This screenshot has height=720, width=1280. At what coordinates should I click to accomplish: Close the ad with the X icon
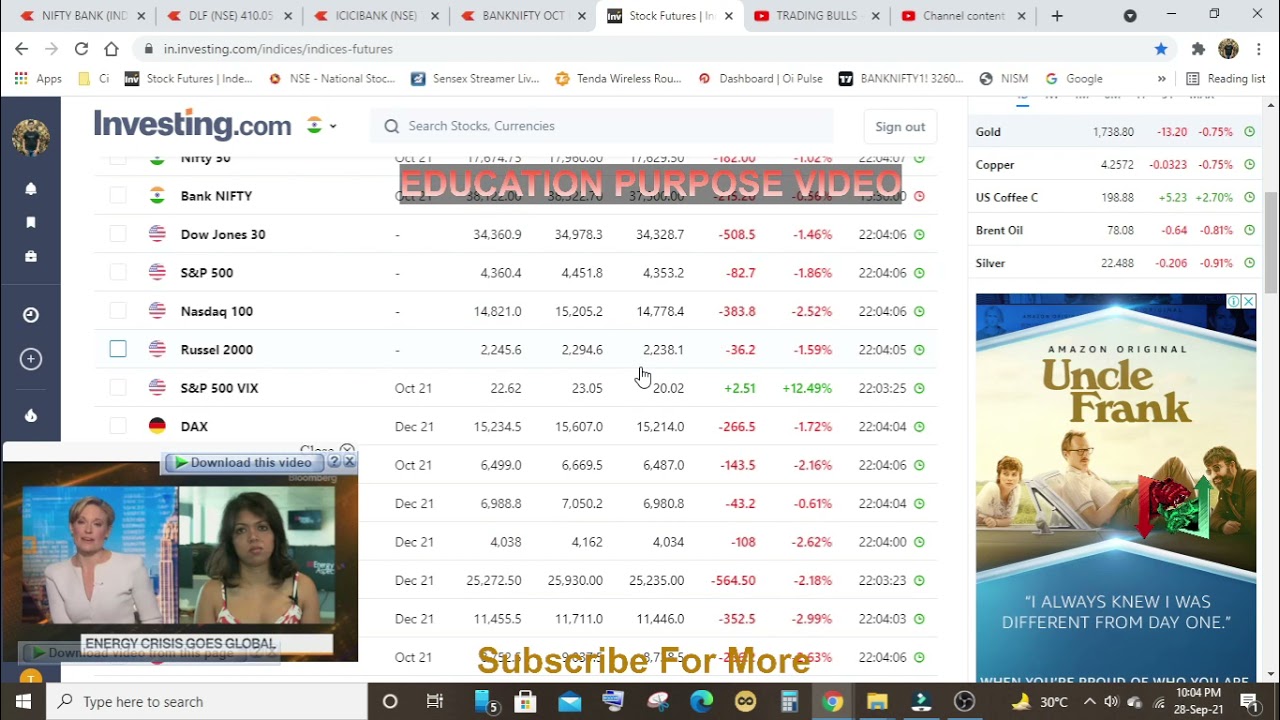[x=1248, y=301]
